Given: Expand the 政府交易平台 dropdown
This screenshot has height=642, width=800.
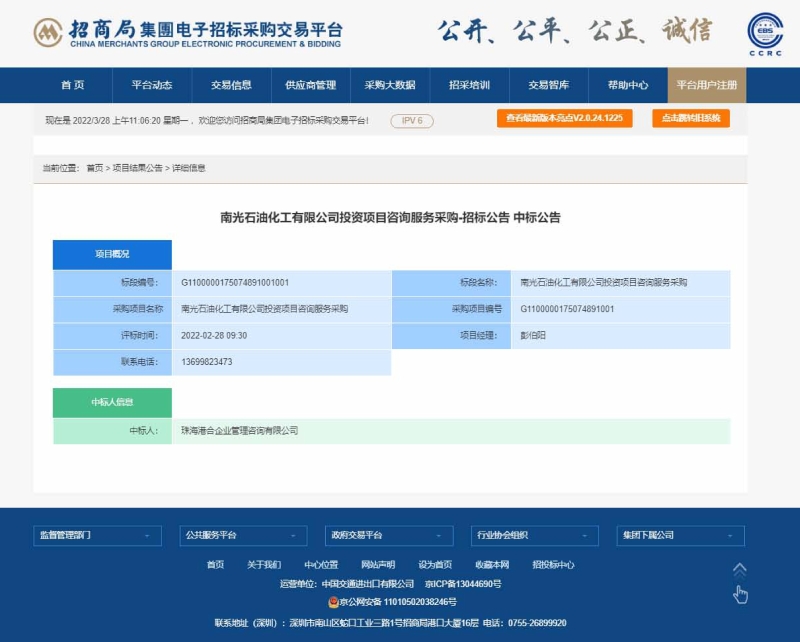Looking at the screenshot, I should [x=388, y=535].
